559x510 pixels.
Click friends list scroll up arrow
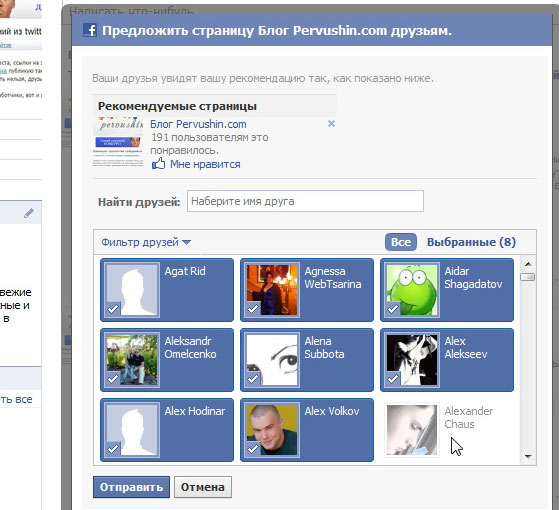click(x=528, y=264)
